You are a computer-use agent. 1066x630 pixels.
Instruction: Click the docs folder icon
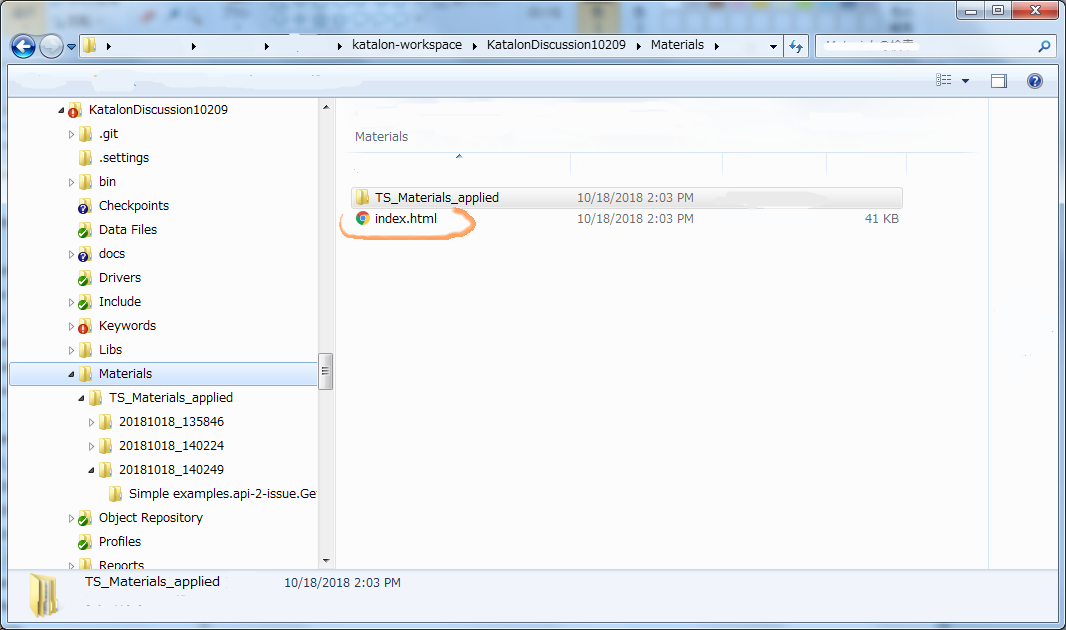84,254
